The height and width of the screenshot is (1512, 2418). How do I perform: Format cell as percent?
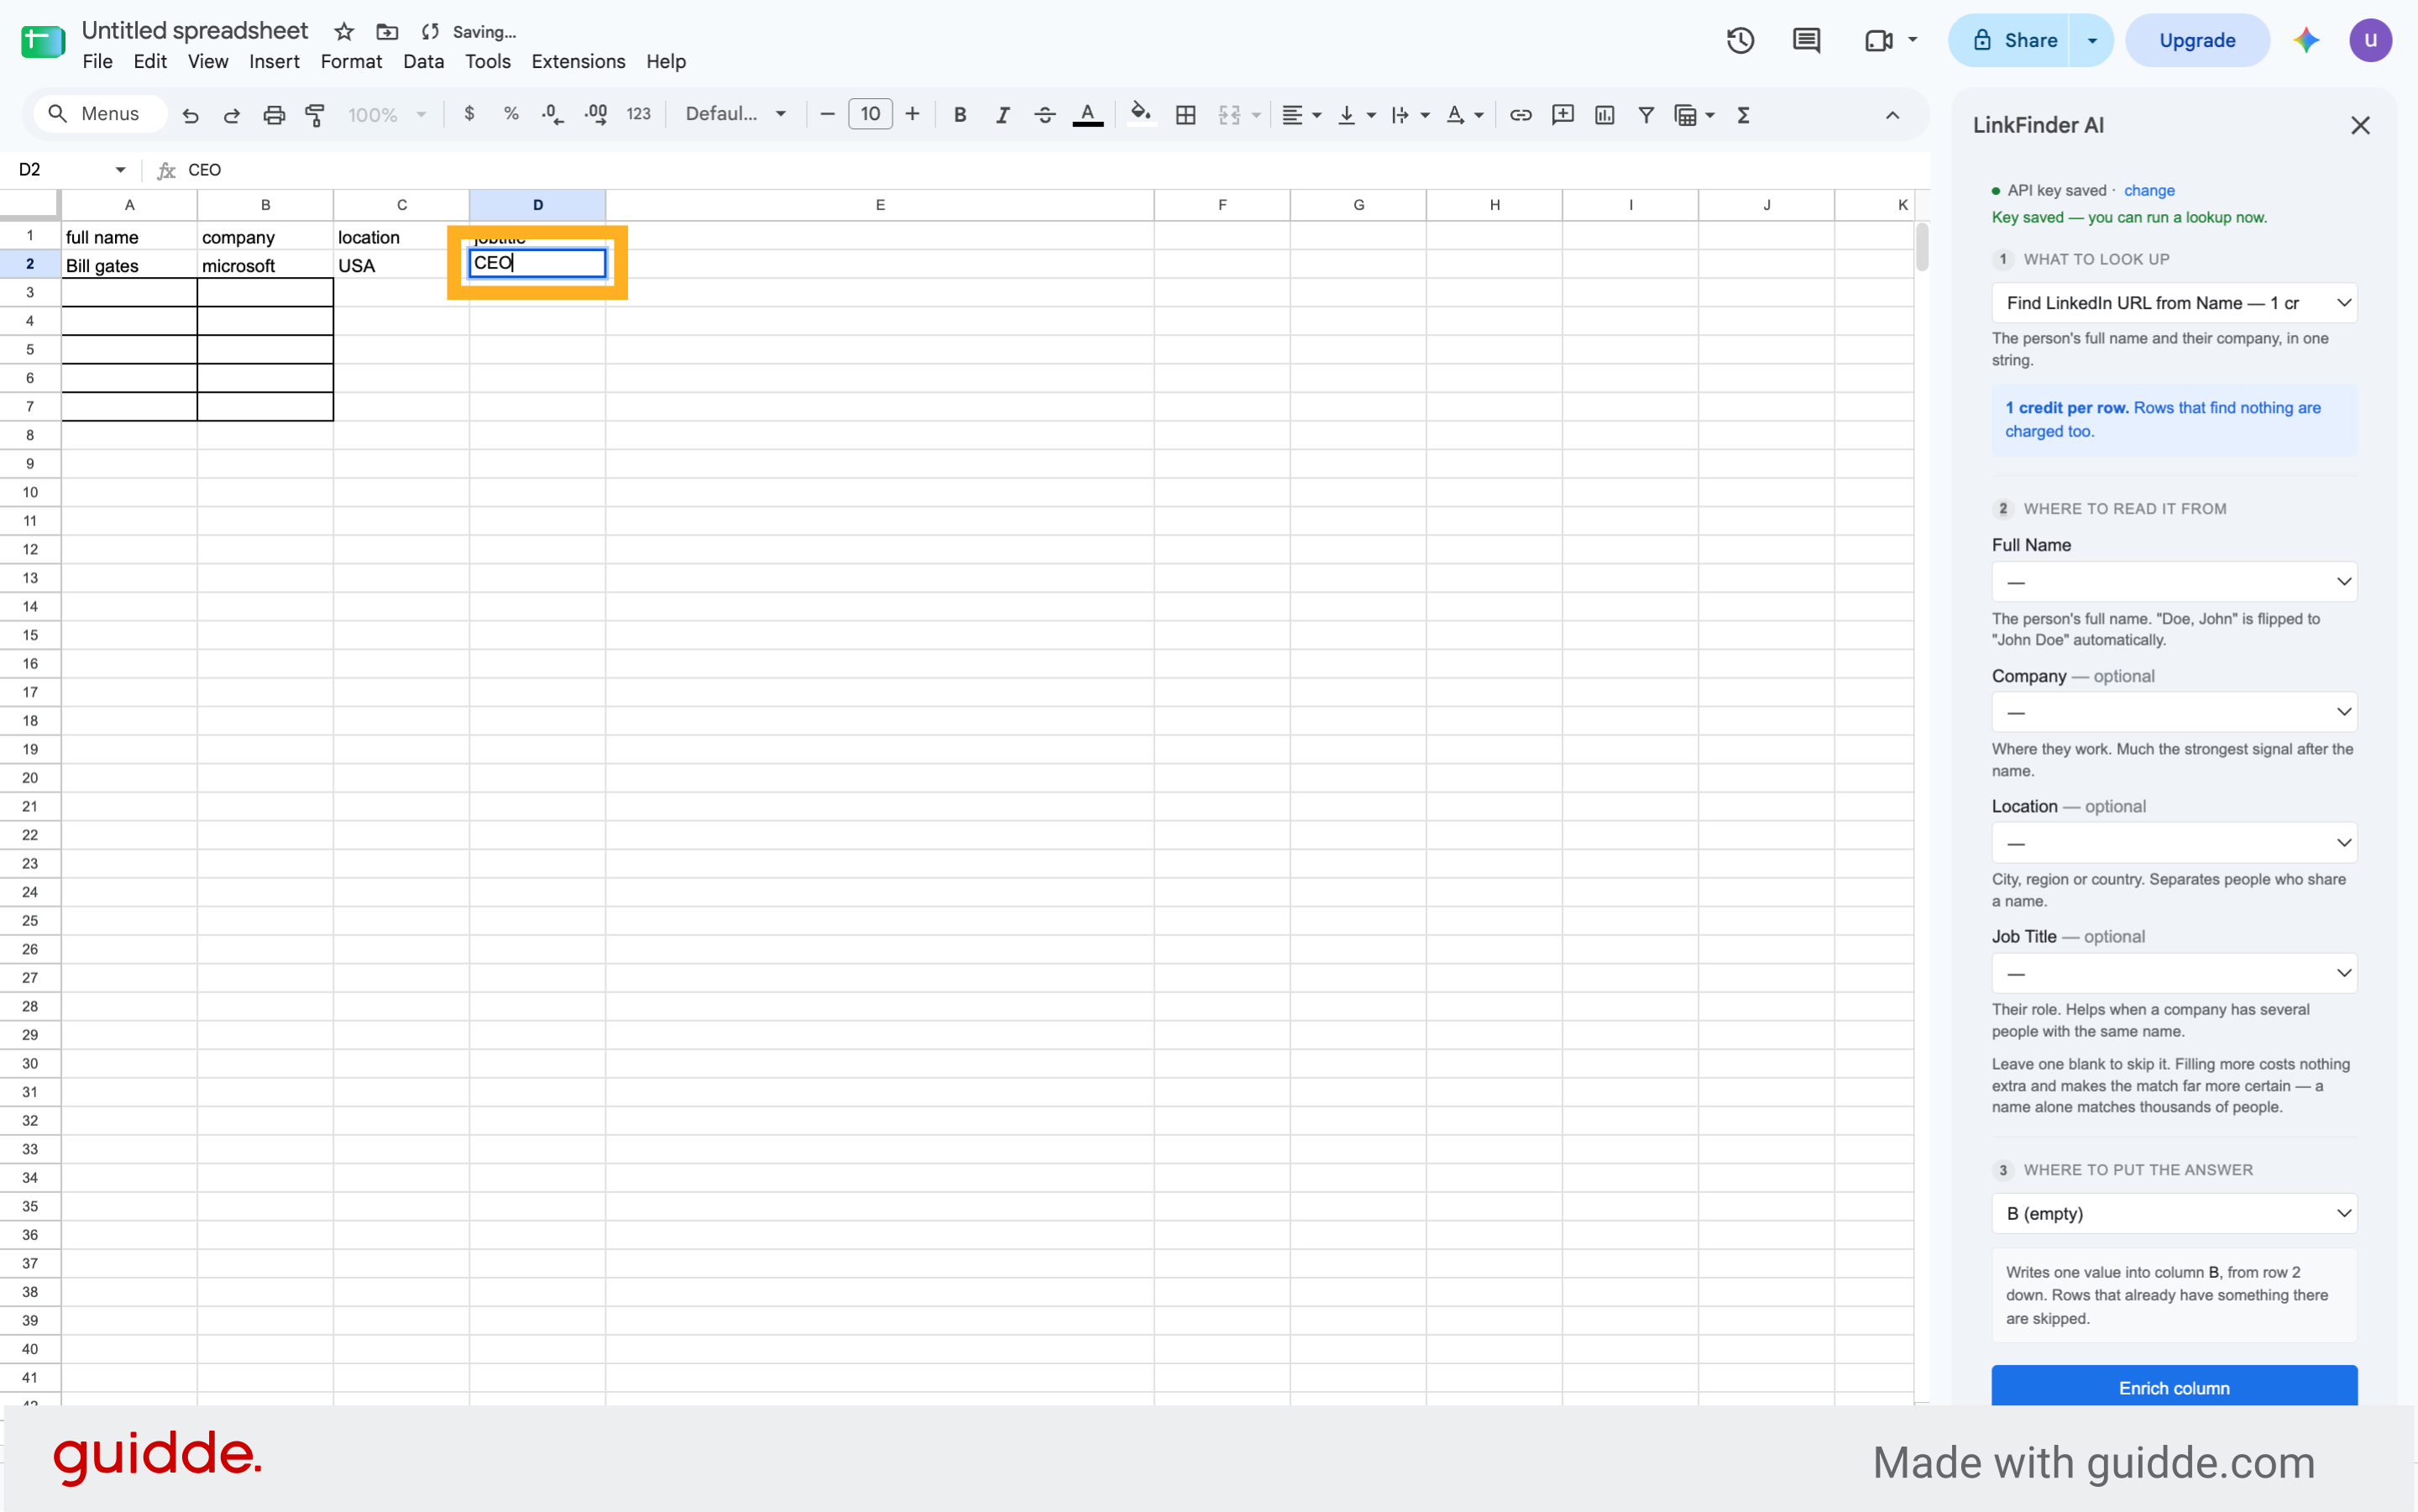click(511, 114)
